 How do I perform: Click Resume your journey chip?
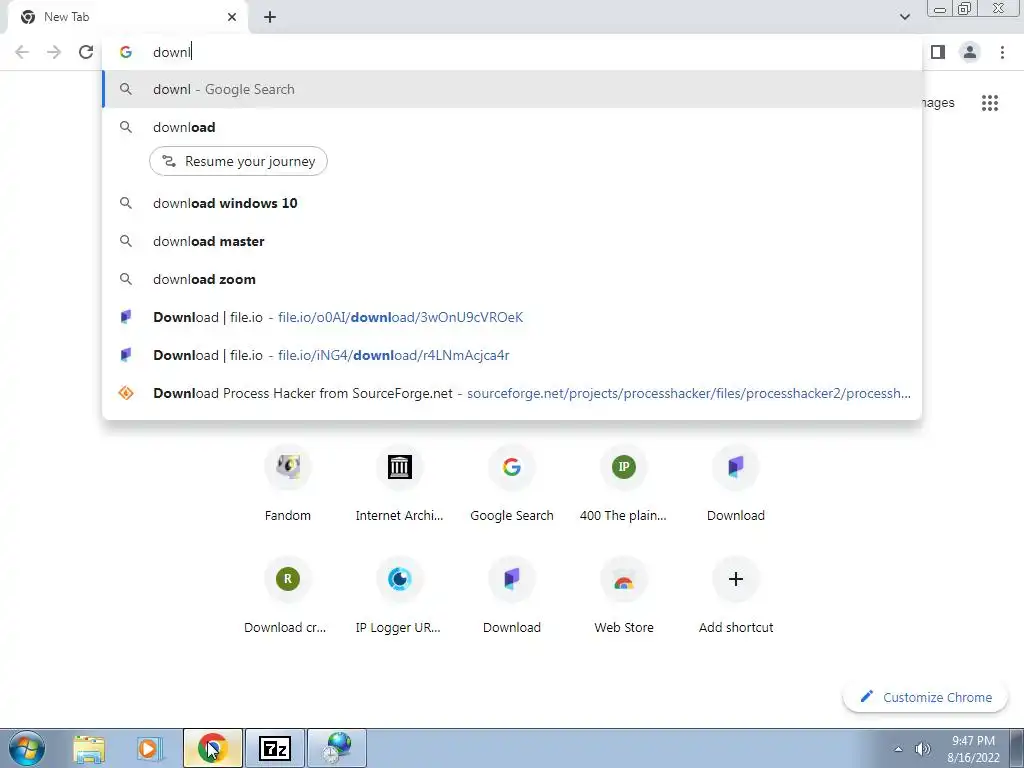pyautogui.click(x=238, y=161)
